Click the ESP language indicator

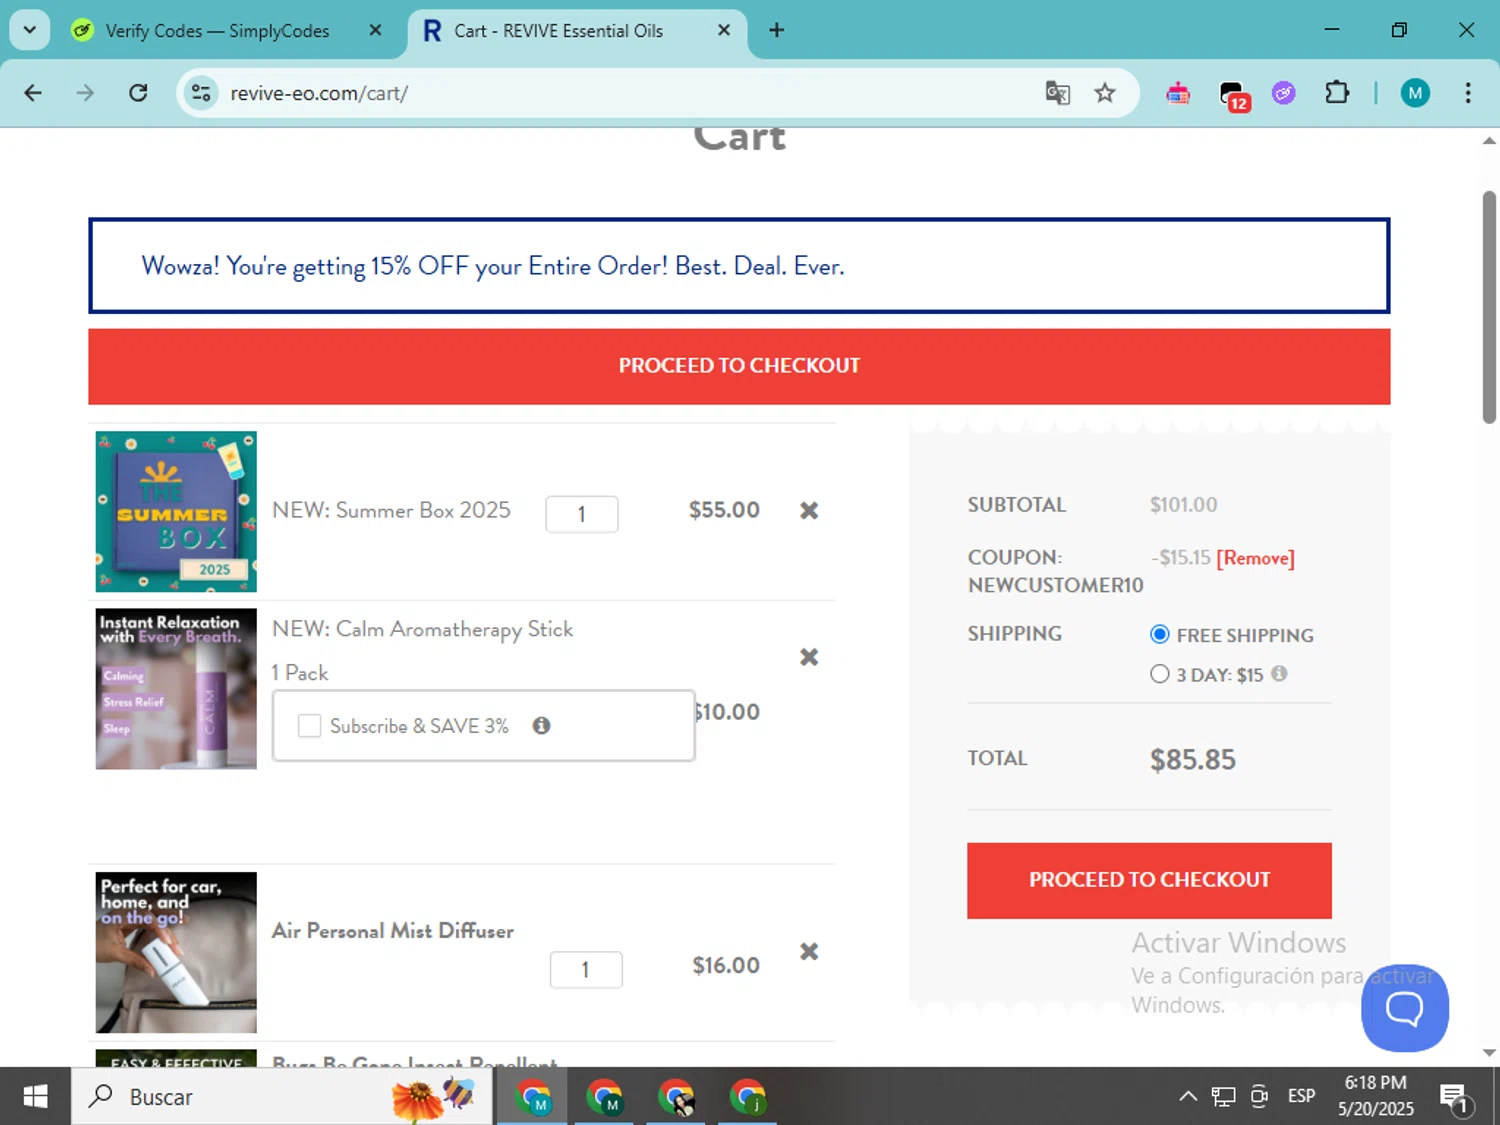pos(1301,1096)
